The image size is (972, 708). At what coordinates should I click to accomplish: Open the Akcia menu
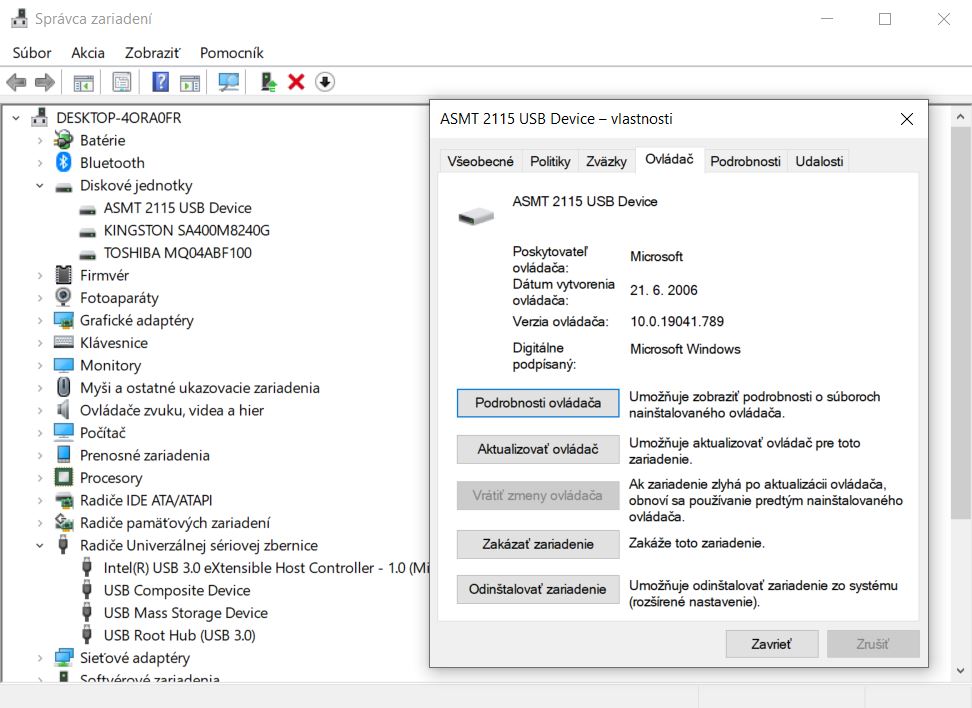(x=88, y=53)
